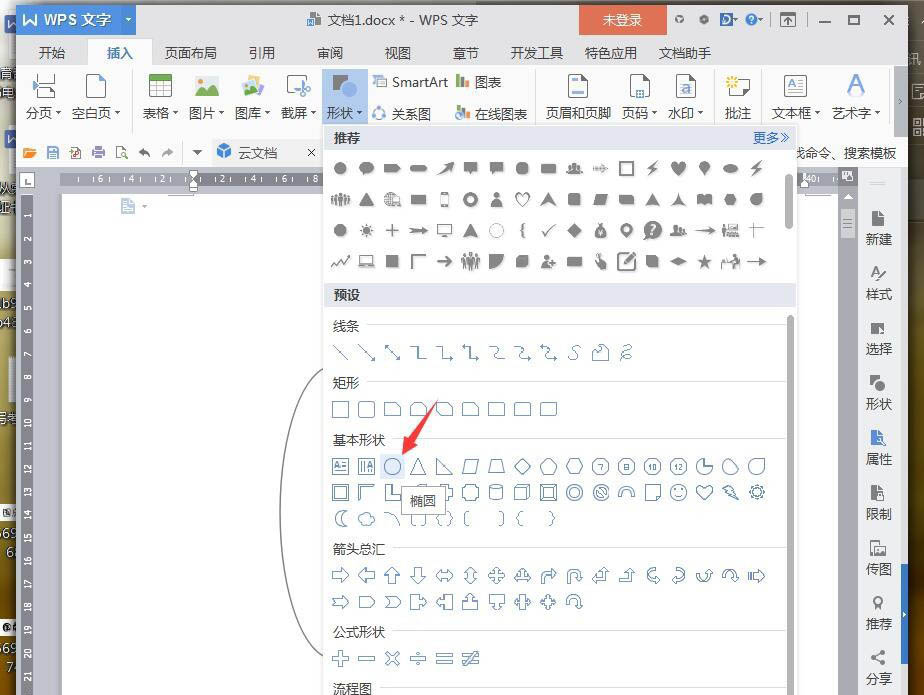Pick the filled star recommended shape
924x695 pixels.
pyautogui.click(x=704, y=262)
